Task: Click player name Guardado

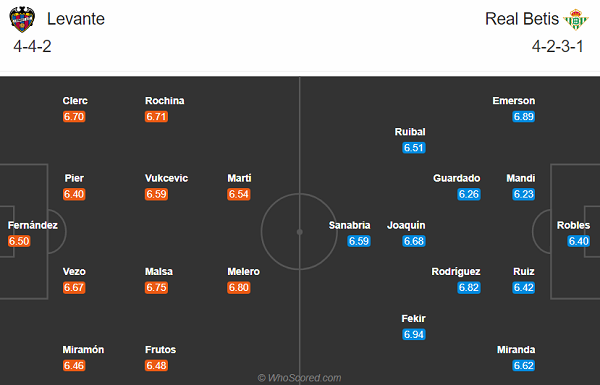Action: pos(457,178)
